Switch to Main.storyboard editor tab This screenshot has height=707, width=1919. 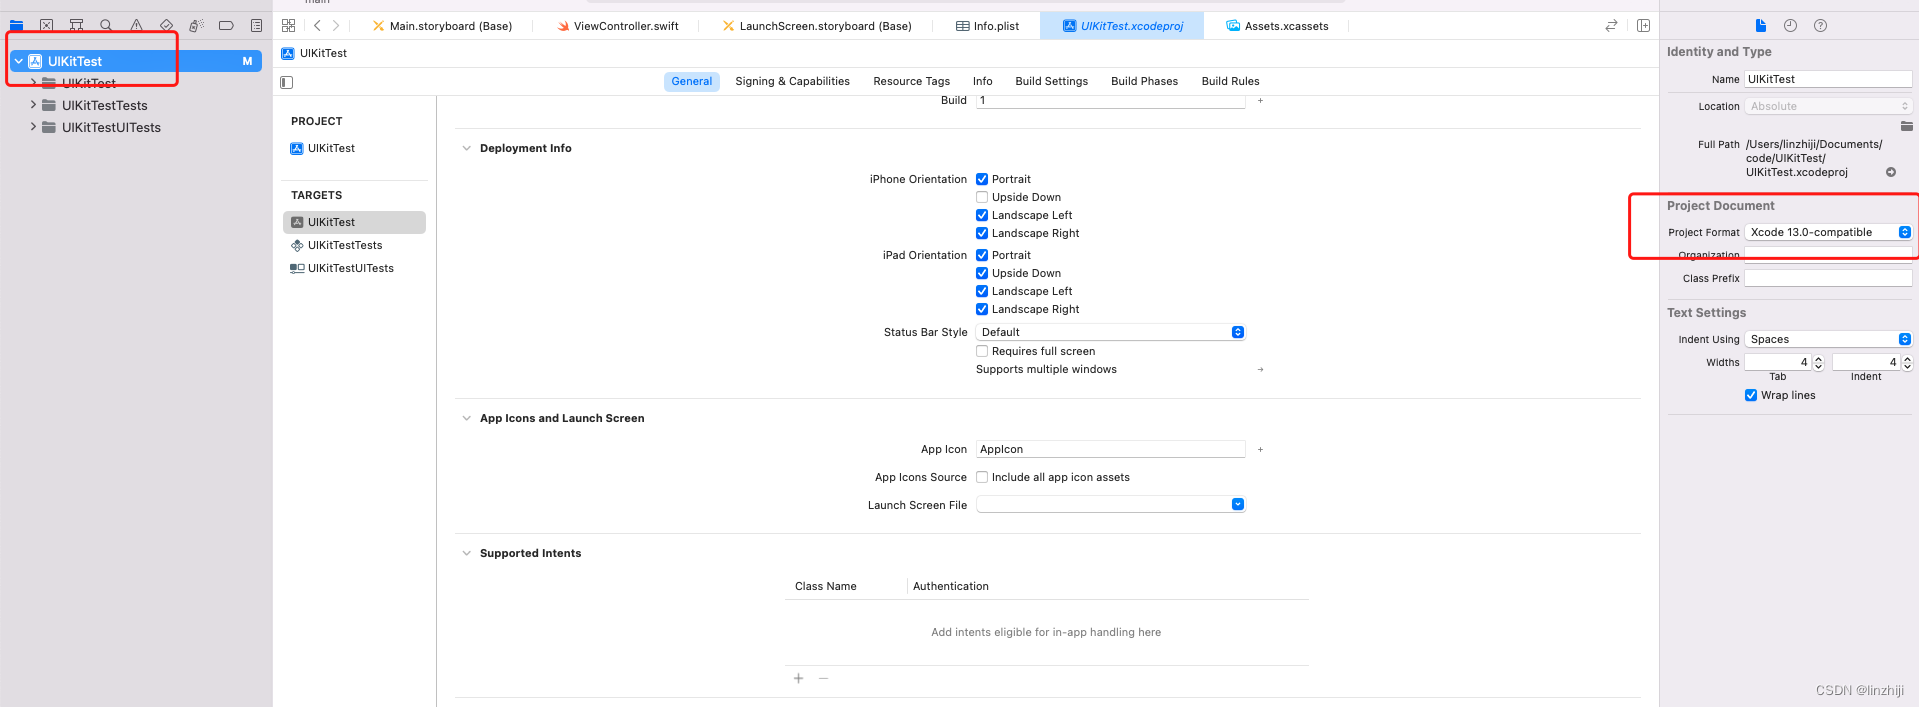[x=441, y=26]
